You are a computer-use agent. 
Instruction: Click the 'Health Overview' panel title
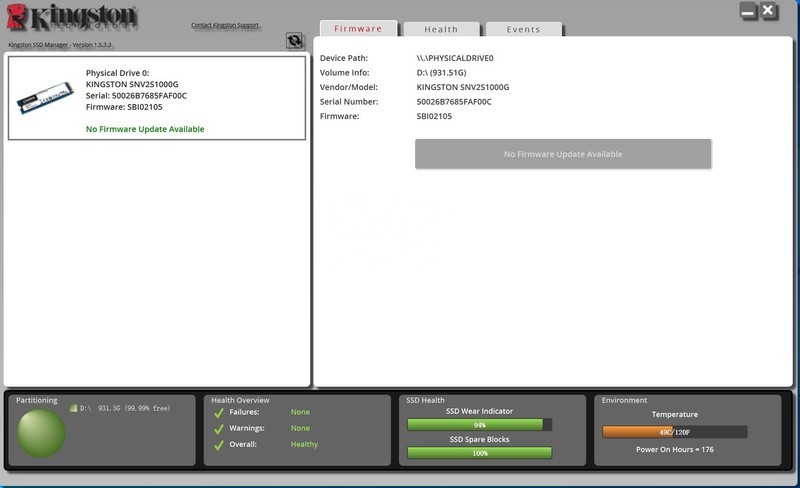coord(240,400)
